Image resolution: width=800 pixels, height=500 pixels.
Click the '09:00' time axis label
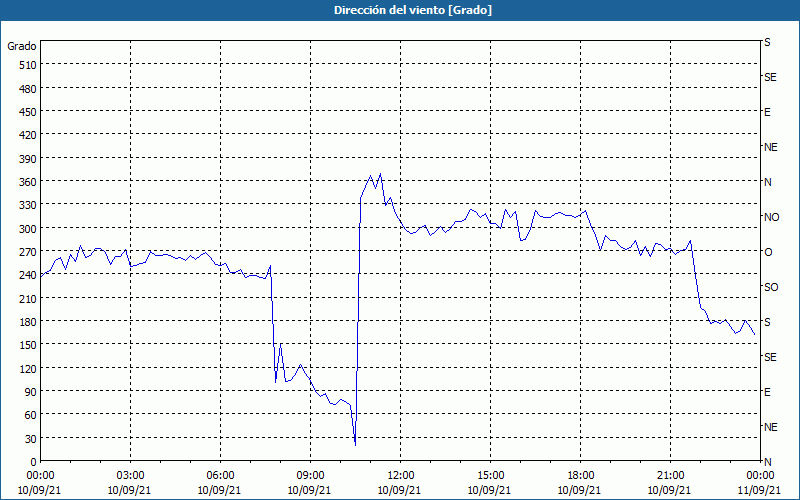(310, 476)
